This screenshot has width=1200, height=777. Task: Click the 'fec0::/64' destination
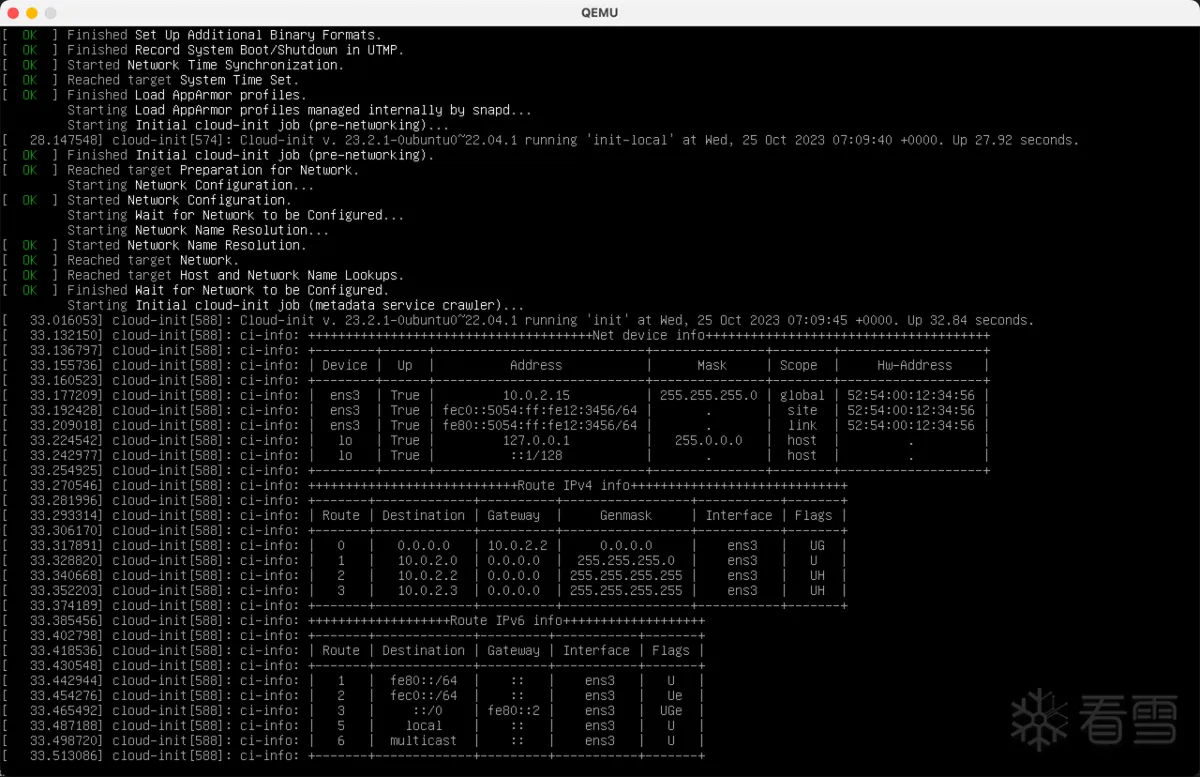tap(424, 695)
